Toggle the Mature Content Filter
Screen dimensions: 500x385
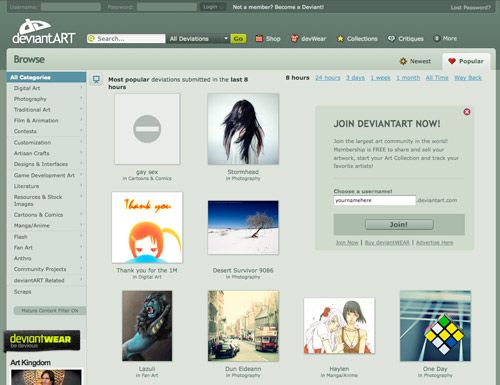point(50,310)
